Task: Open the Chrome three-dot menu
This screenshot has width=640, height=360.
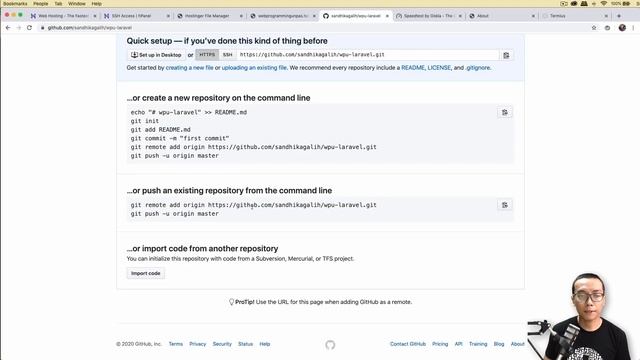Action: pos(633,28)
